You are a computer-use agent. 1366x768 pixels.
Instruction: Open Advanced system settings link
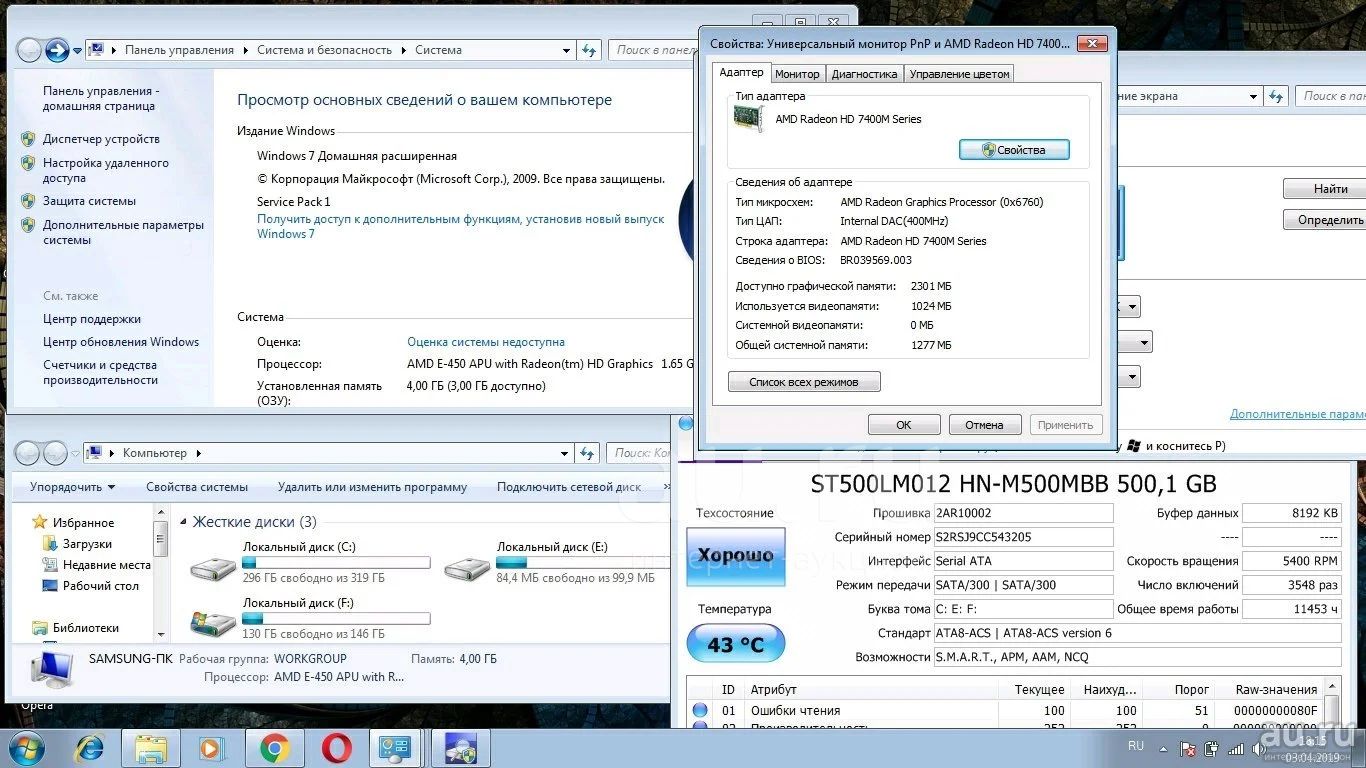click(x=123, y=232)
